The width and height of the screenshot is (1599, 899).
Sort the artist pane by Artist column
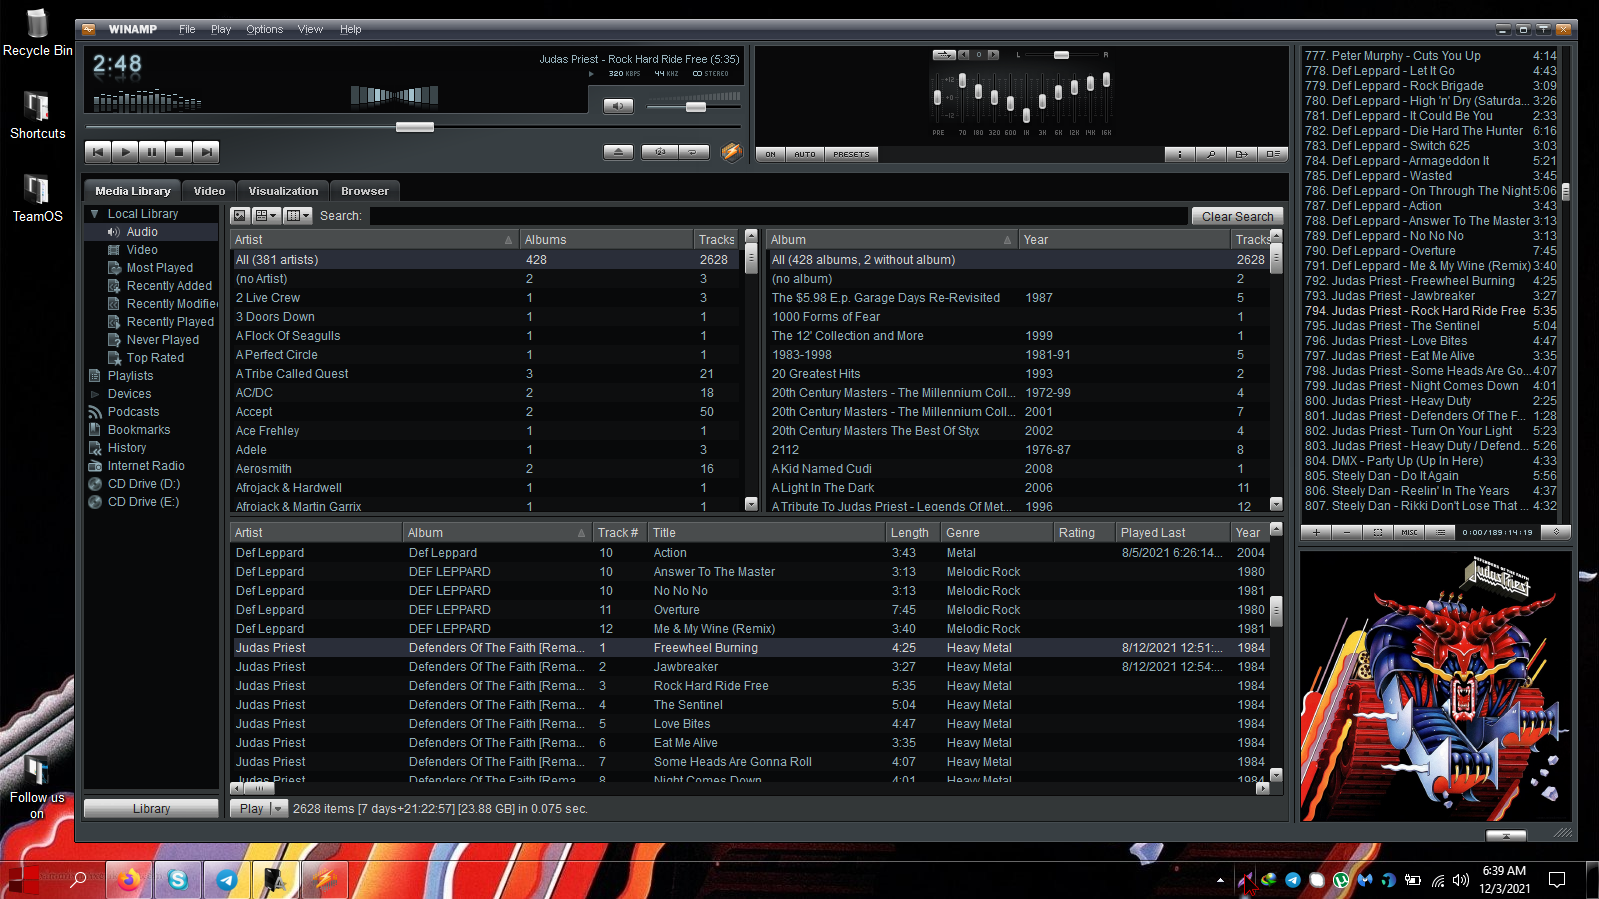coord(374,240)
